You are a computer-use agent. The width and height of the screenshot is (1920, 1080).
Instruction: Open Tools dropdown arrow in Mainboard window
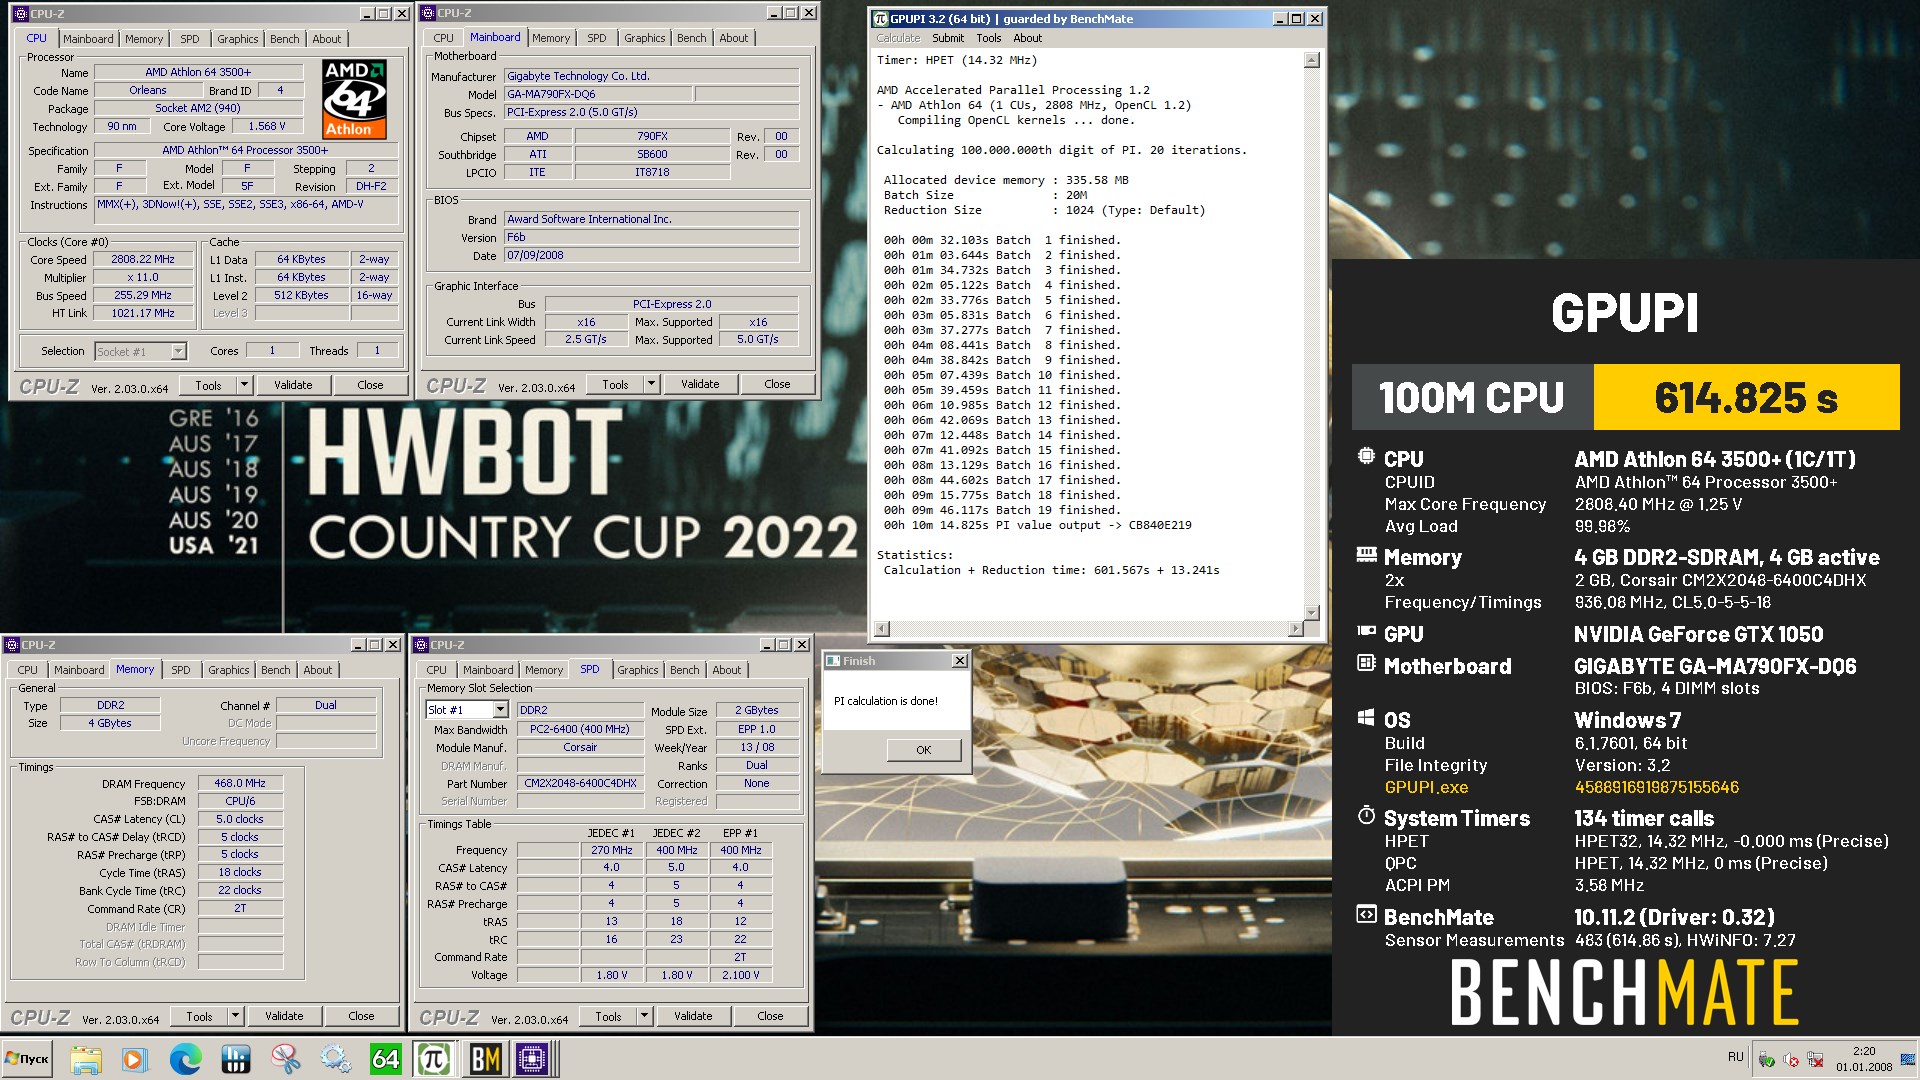click(x=651, y=384)
